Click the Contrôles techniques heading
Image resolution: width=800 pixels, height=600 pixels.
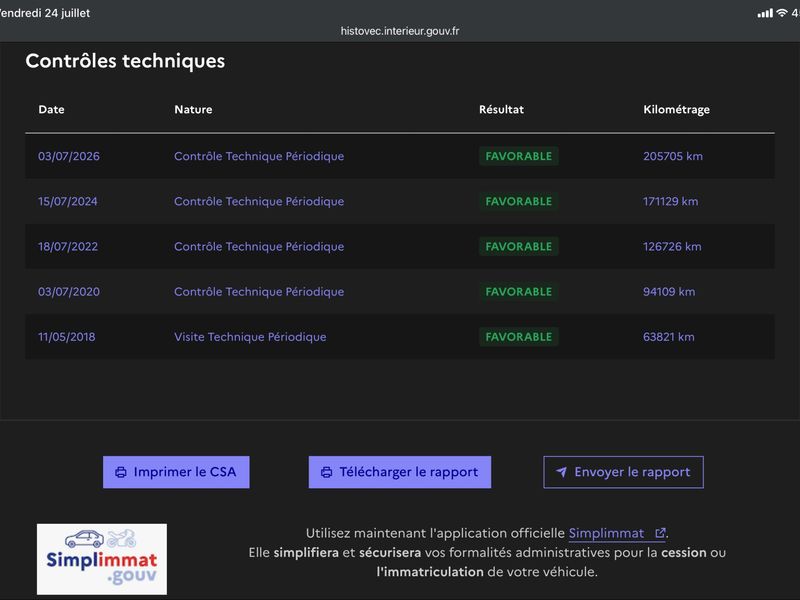(x=125, y=61)
